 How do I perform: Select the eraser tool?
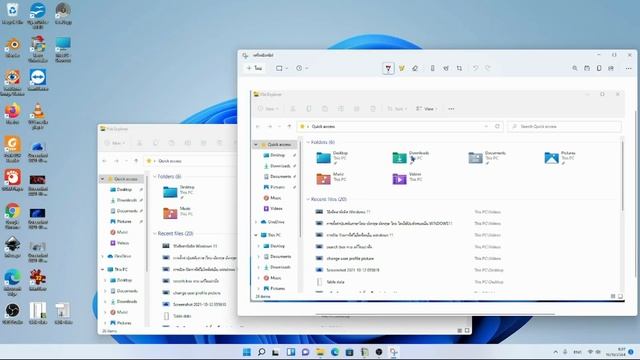pyautogui.click(x=415, y=68)
